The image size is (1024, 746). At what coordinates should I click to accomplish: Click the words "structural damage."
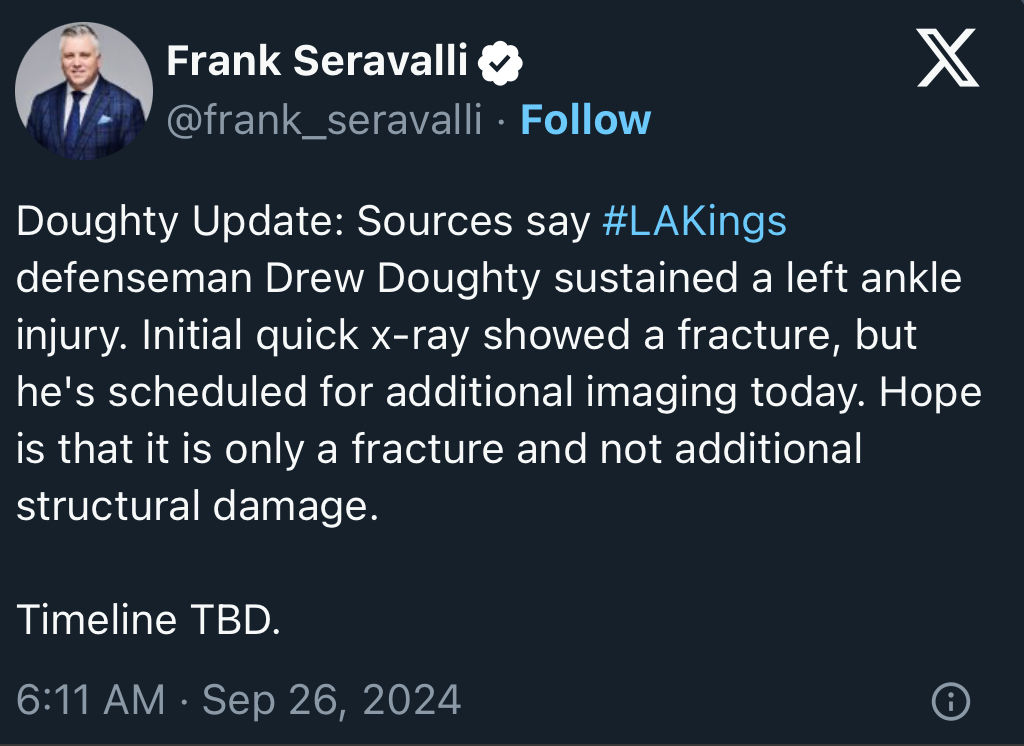197,506
